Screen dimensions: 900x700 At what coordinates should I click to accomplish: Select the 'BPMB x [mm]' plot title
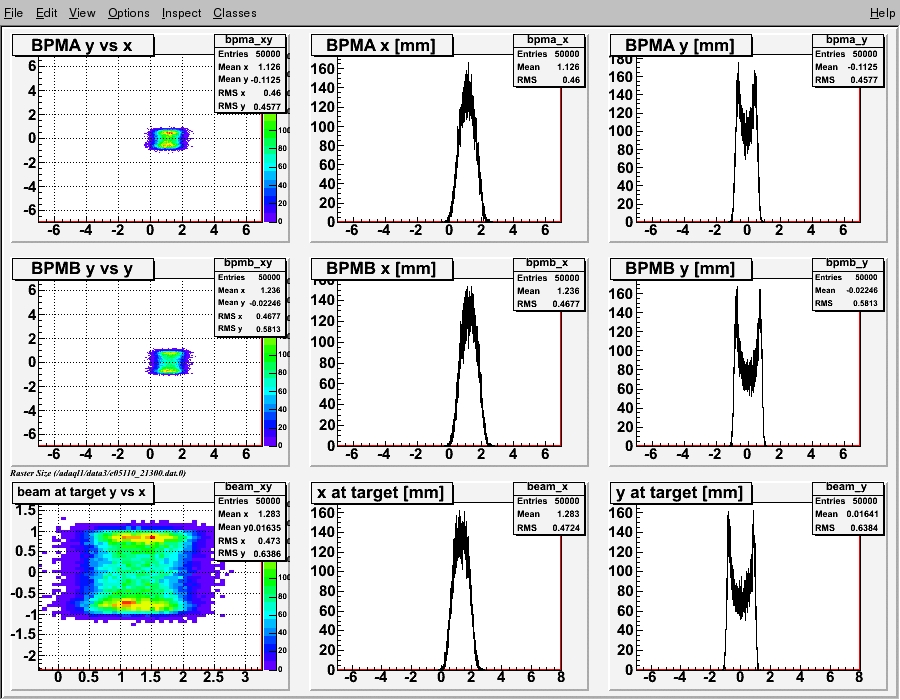(x=382, y=269)
